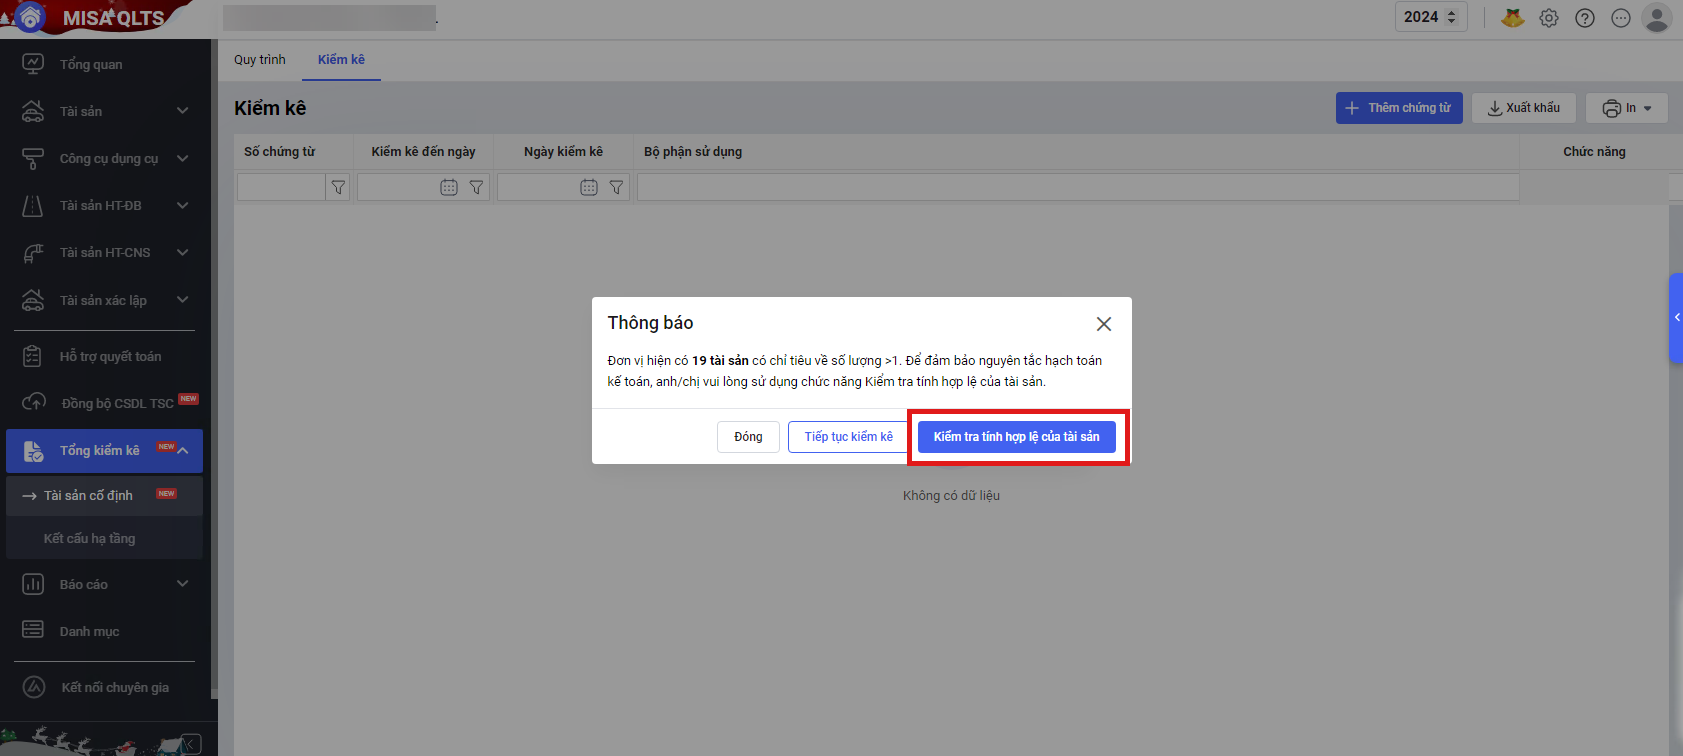Click the Tiếp tục kiểm kê button

848,437
